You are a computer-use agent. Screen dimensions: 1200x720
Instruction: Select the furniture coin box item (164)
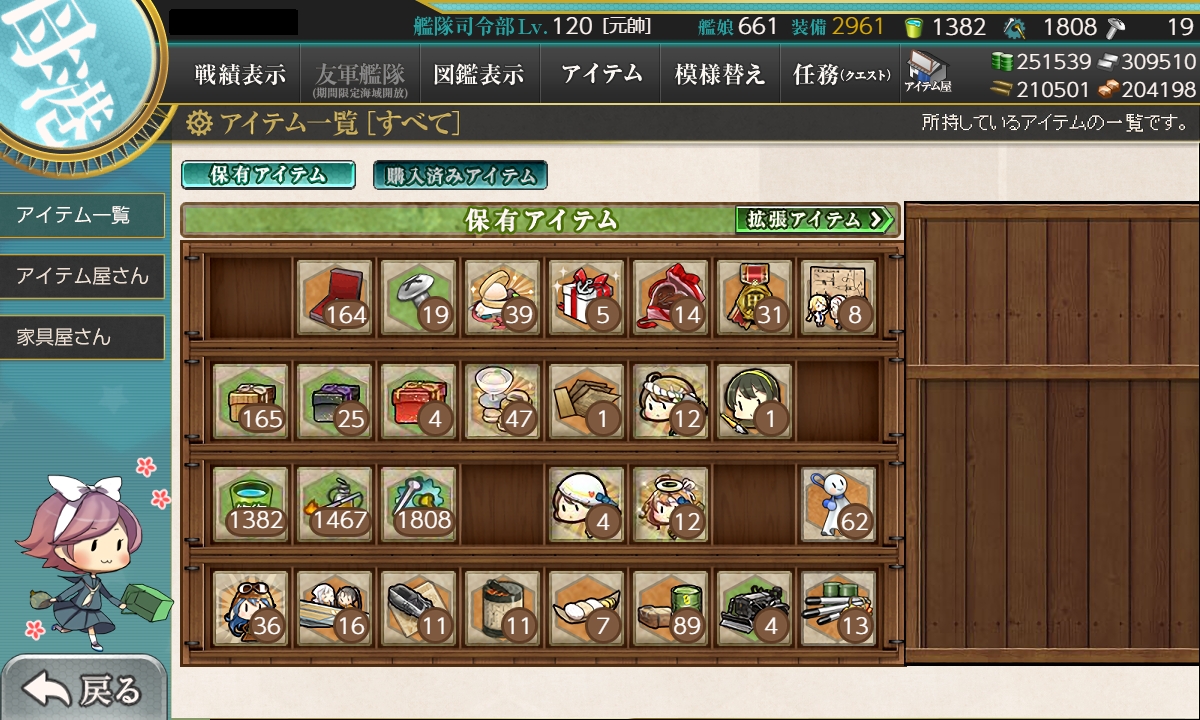coord(335,297)
